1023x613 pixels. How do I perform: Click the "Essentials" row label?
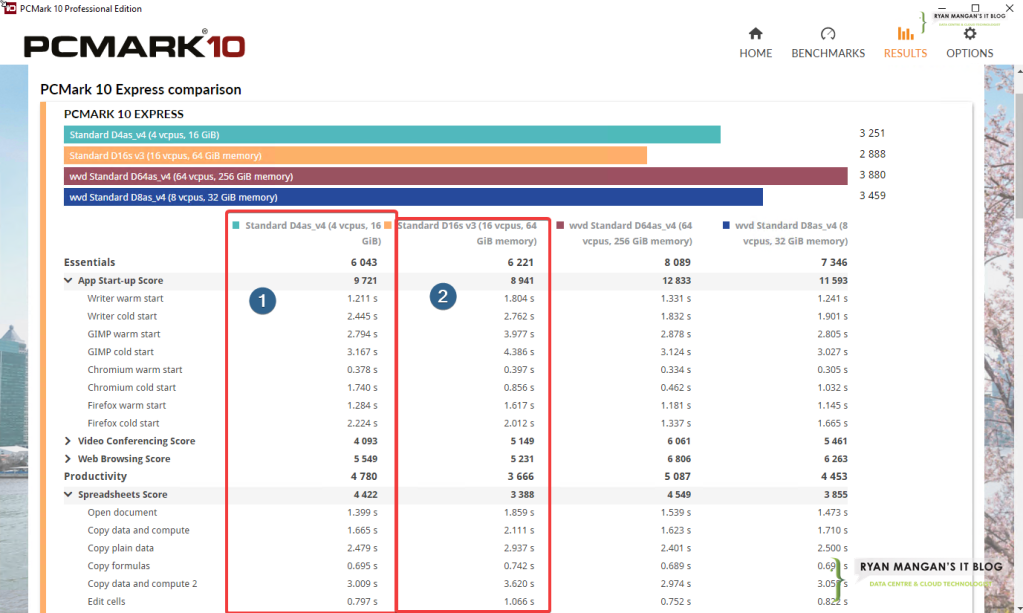coord(89,262)
